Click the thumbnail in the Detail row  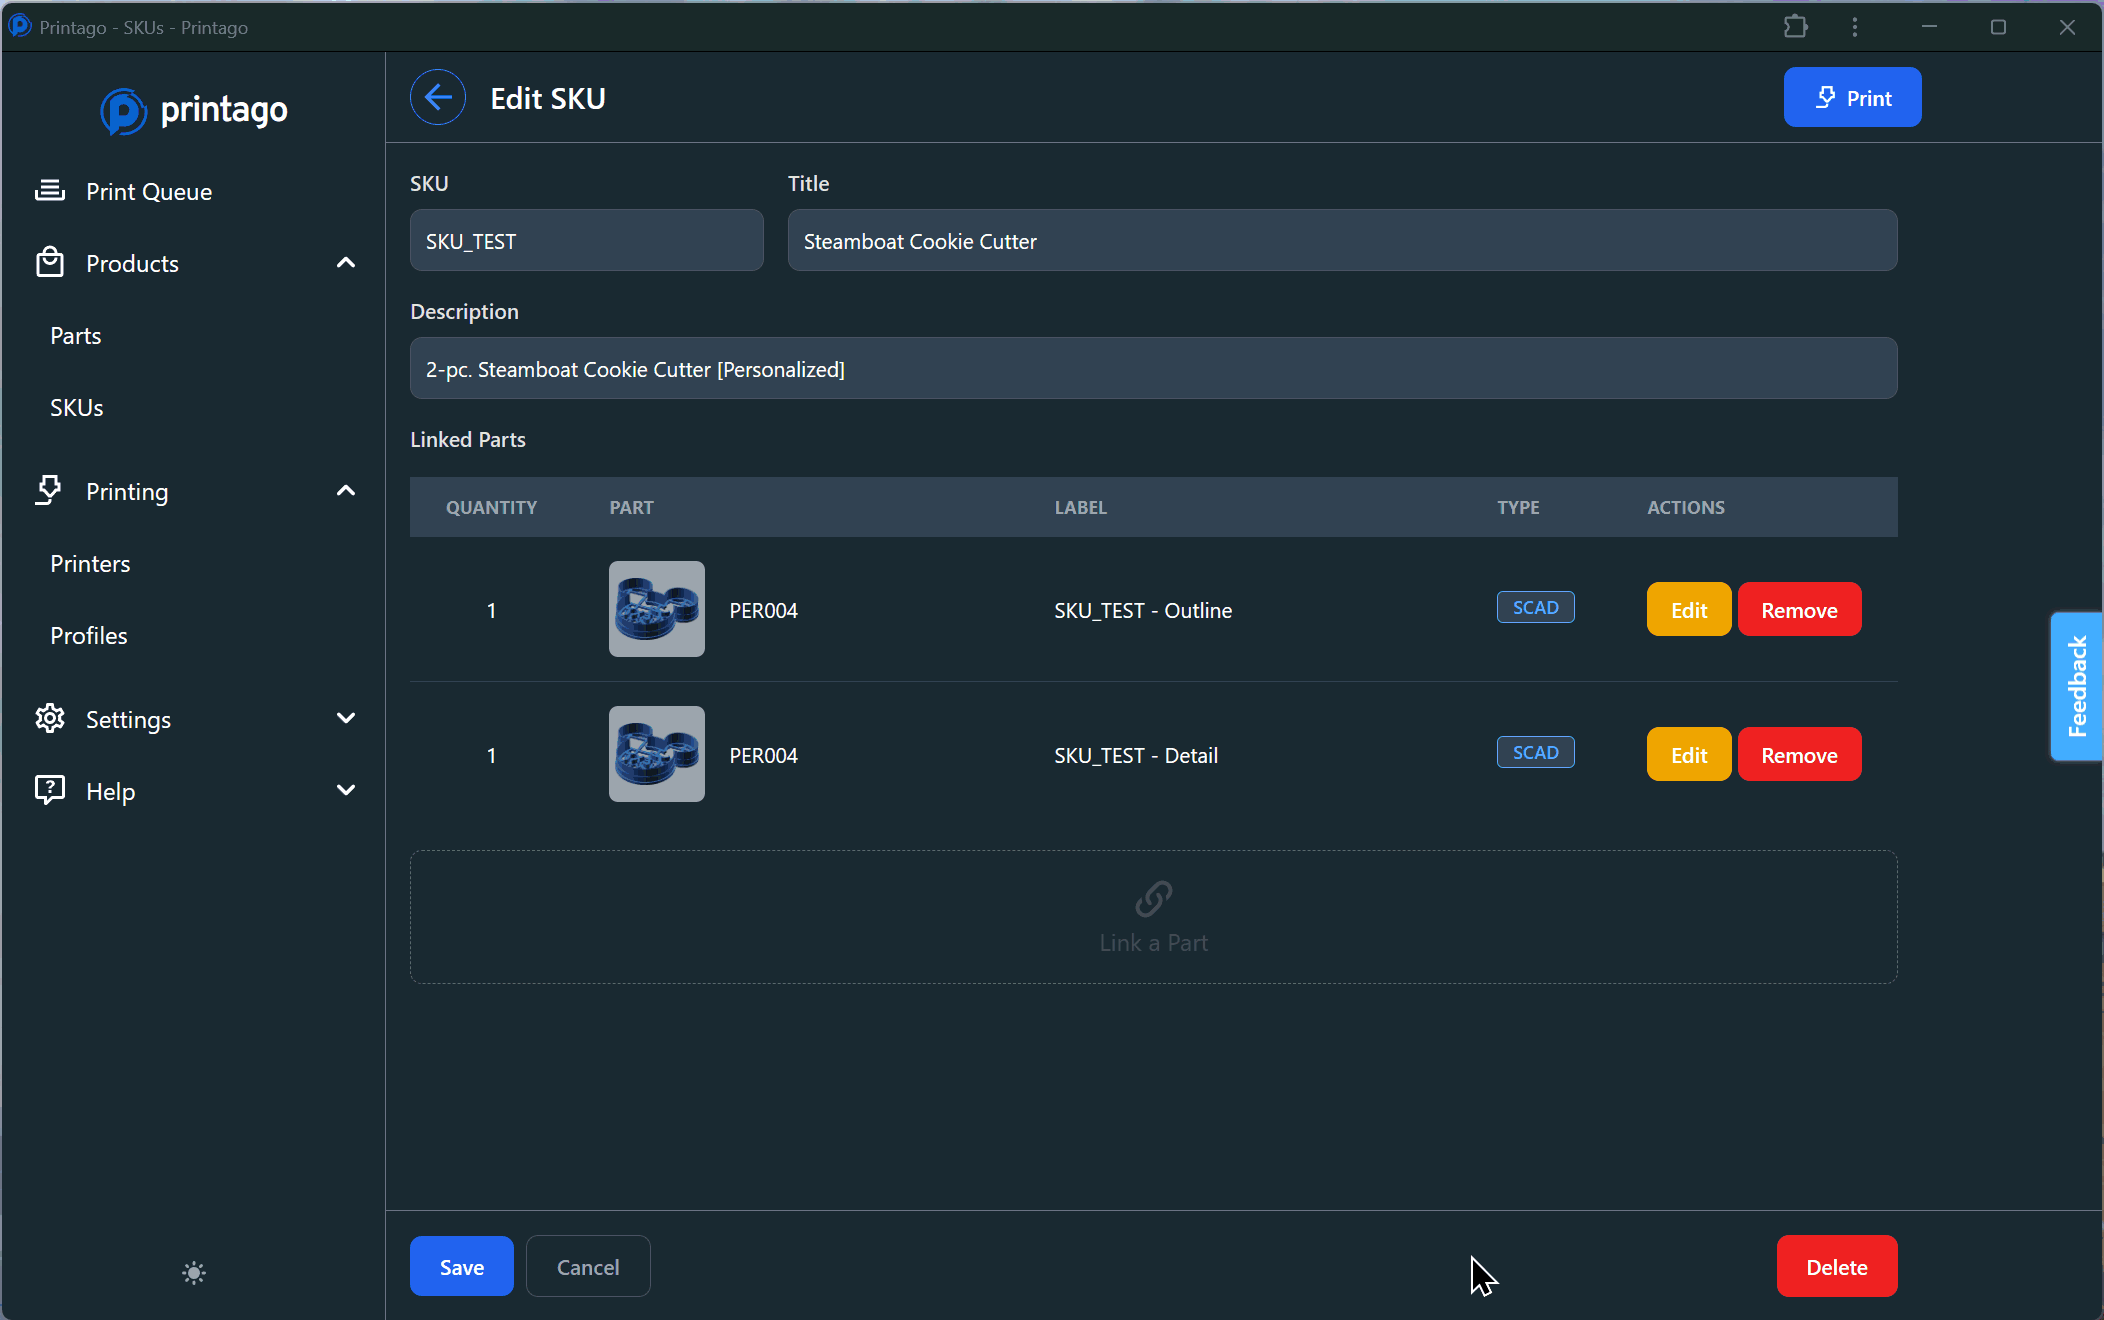tap(657, 754)
